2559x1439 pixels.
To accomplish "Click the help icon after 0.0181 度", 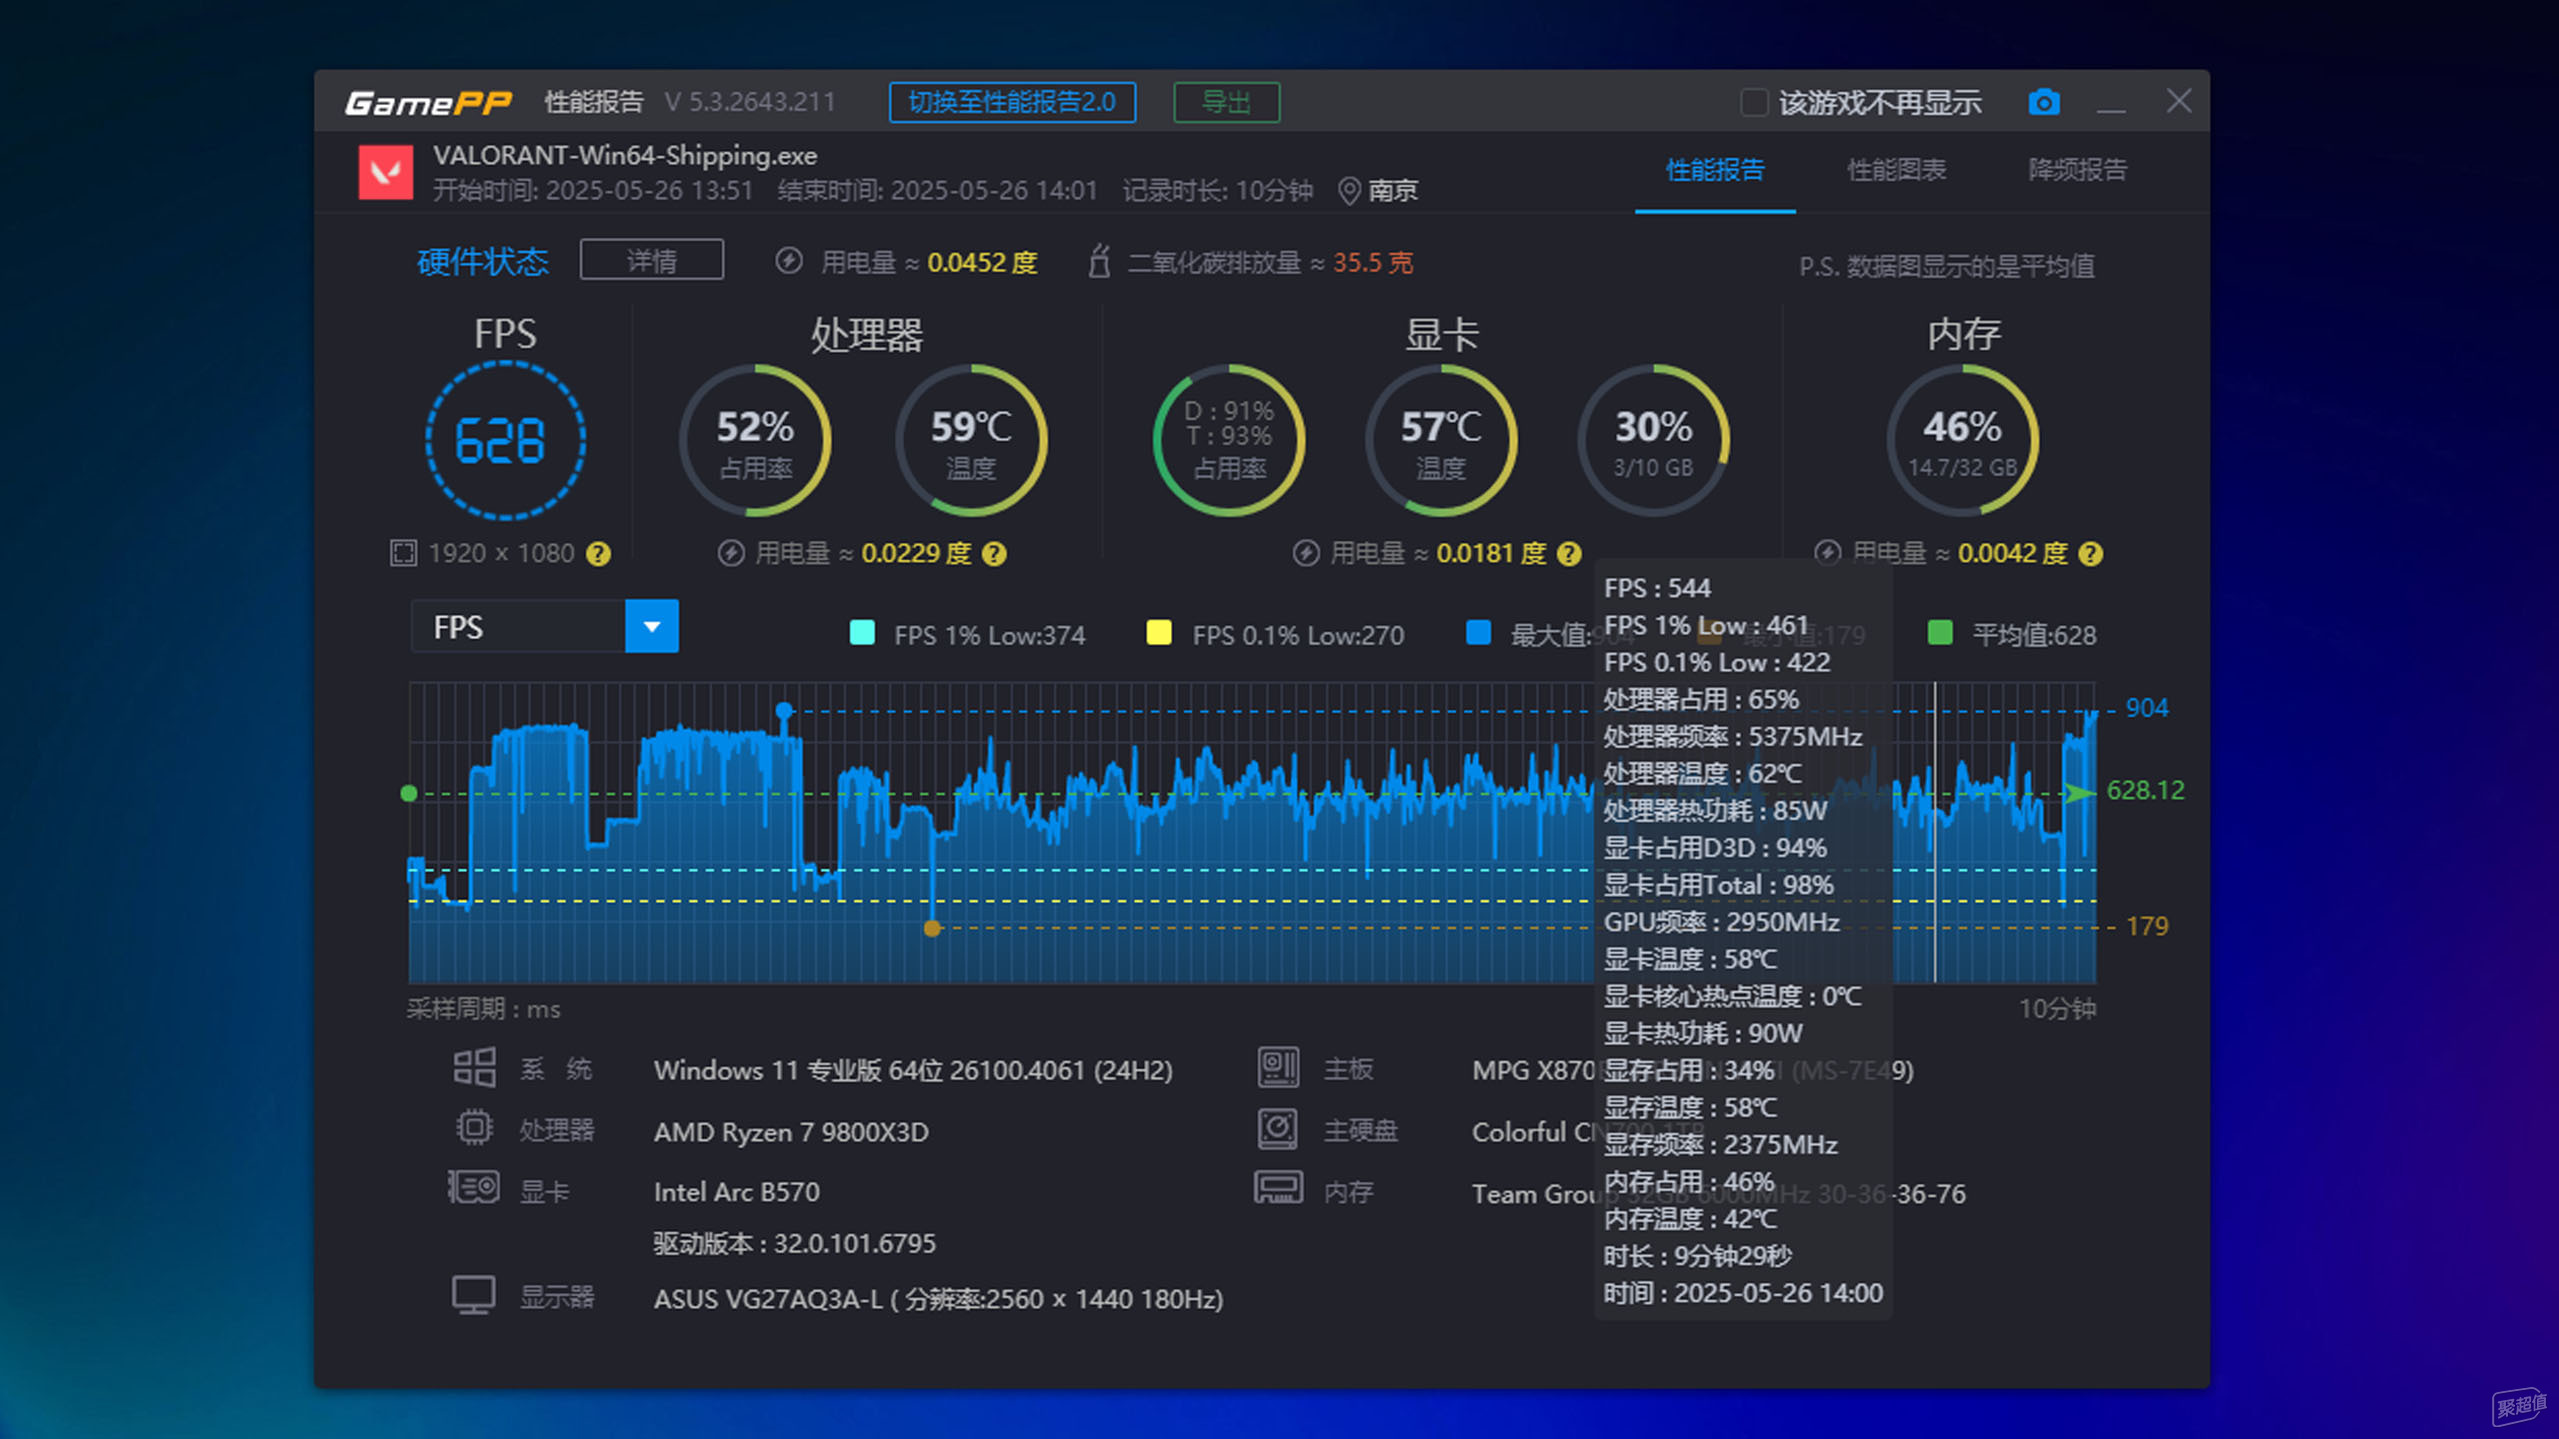I will tap(1569, 553).
